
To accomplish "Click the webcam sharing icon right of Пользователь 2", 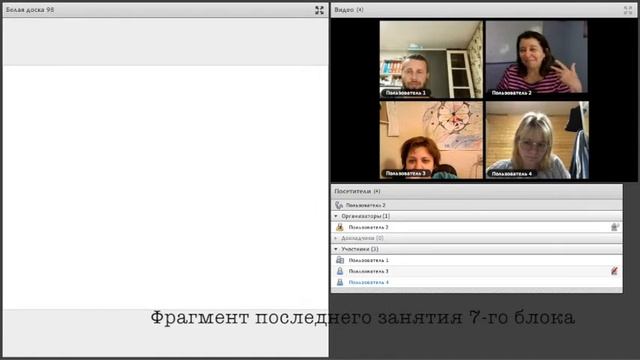I will click(x=615, y=227).
